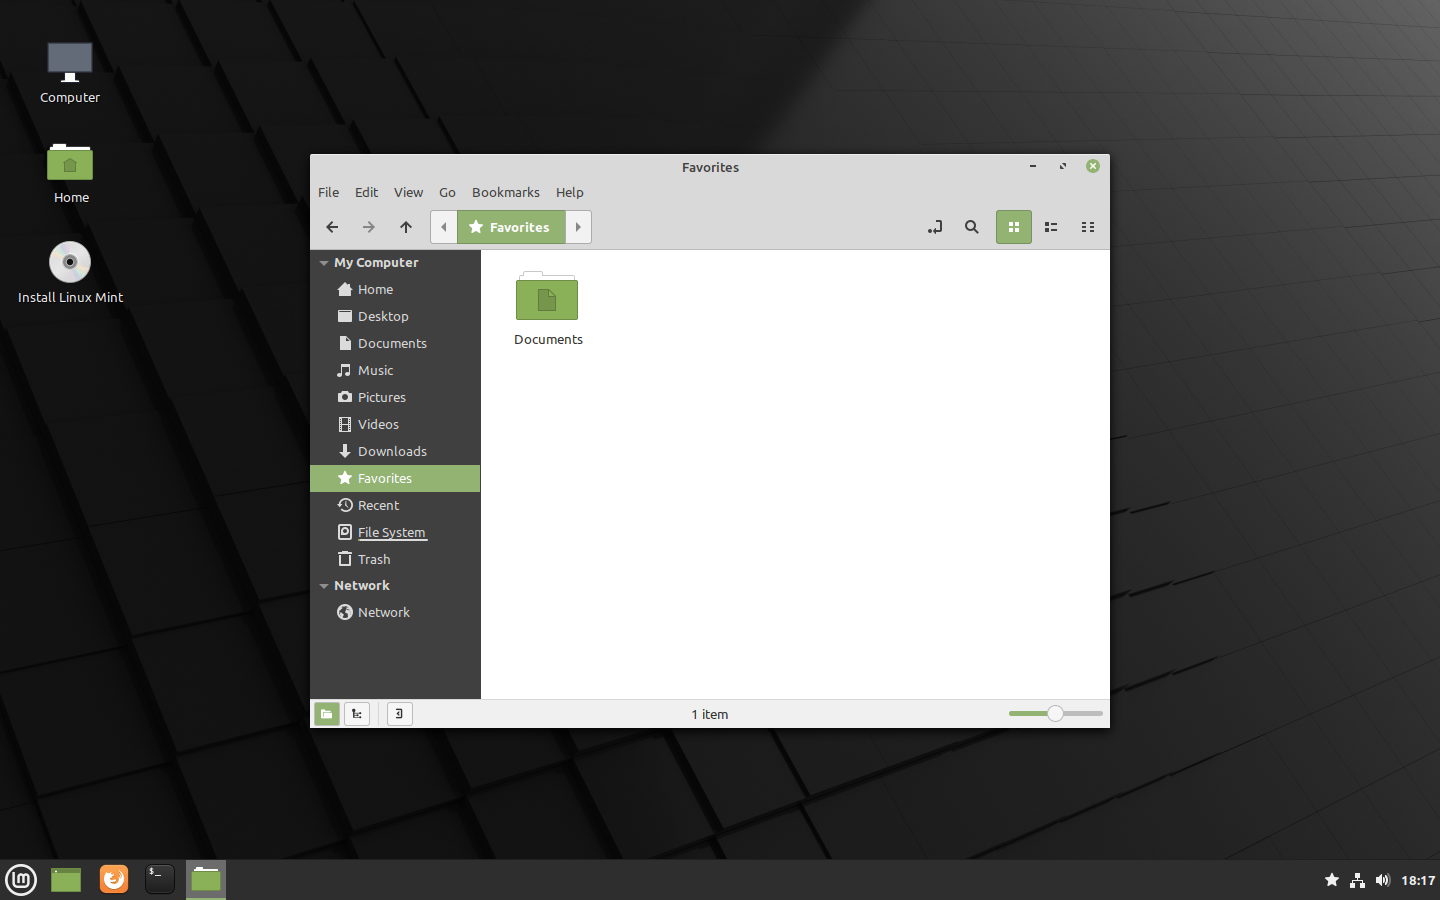Open the Linux Mint start menu

[x=21, y=880]
